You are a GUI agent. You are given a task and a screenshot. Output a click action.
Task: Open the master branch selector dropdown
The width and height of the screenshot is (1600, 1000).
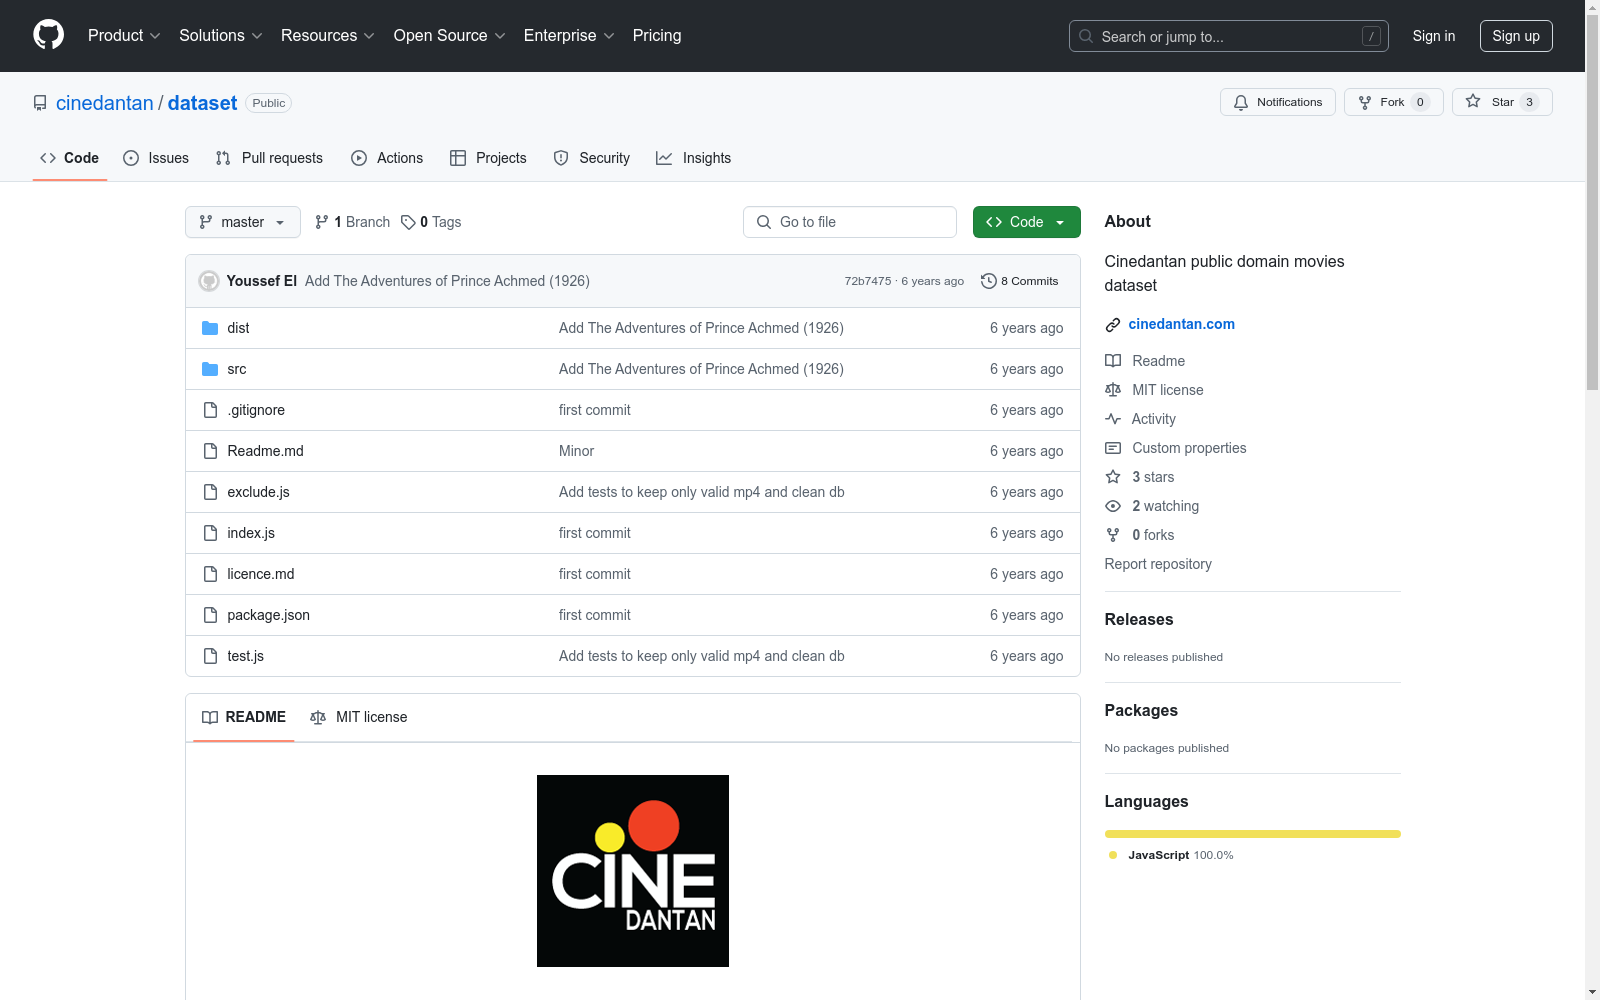[243, 222]
